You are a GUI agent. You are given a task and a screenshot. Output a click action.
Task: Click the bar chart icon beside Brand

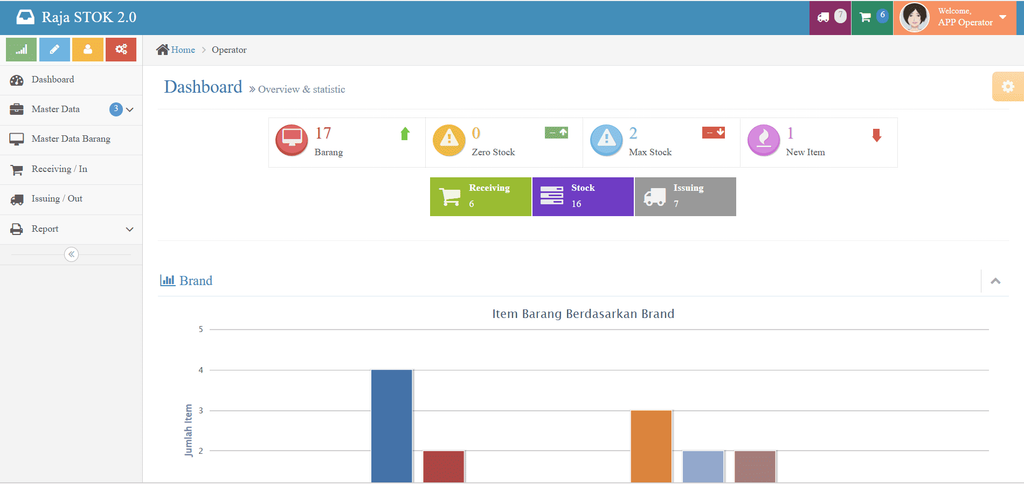click(x=167, y=281)
